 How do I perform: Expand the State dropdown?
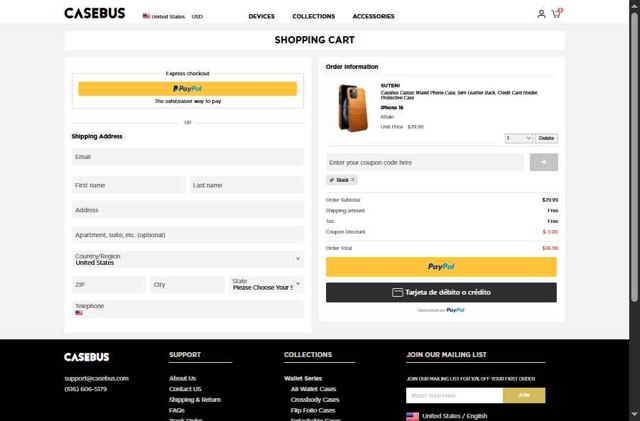(266, 284)
